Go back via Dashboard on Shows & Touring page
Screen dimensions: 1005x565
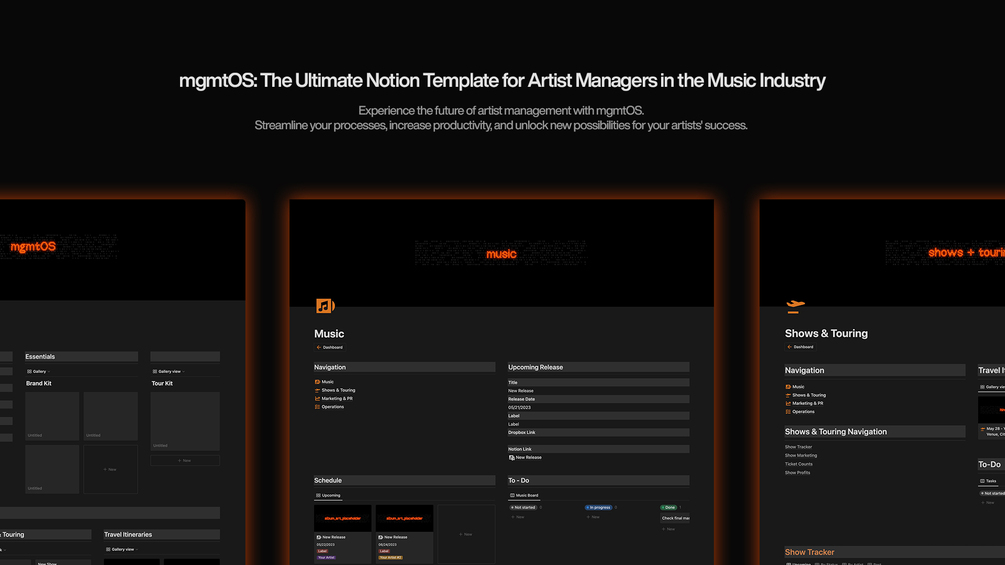[x=800, y=347]
